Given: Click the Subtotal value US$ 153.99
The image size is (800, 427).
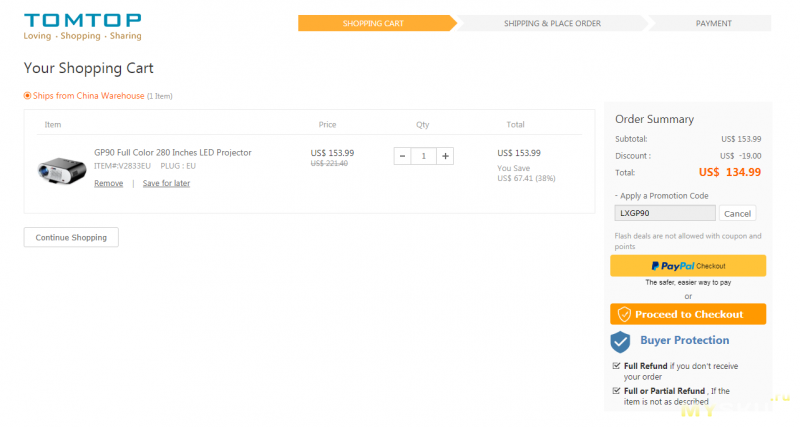Looking at the screenshot, I should [x=741, y=139].
